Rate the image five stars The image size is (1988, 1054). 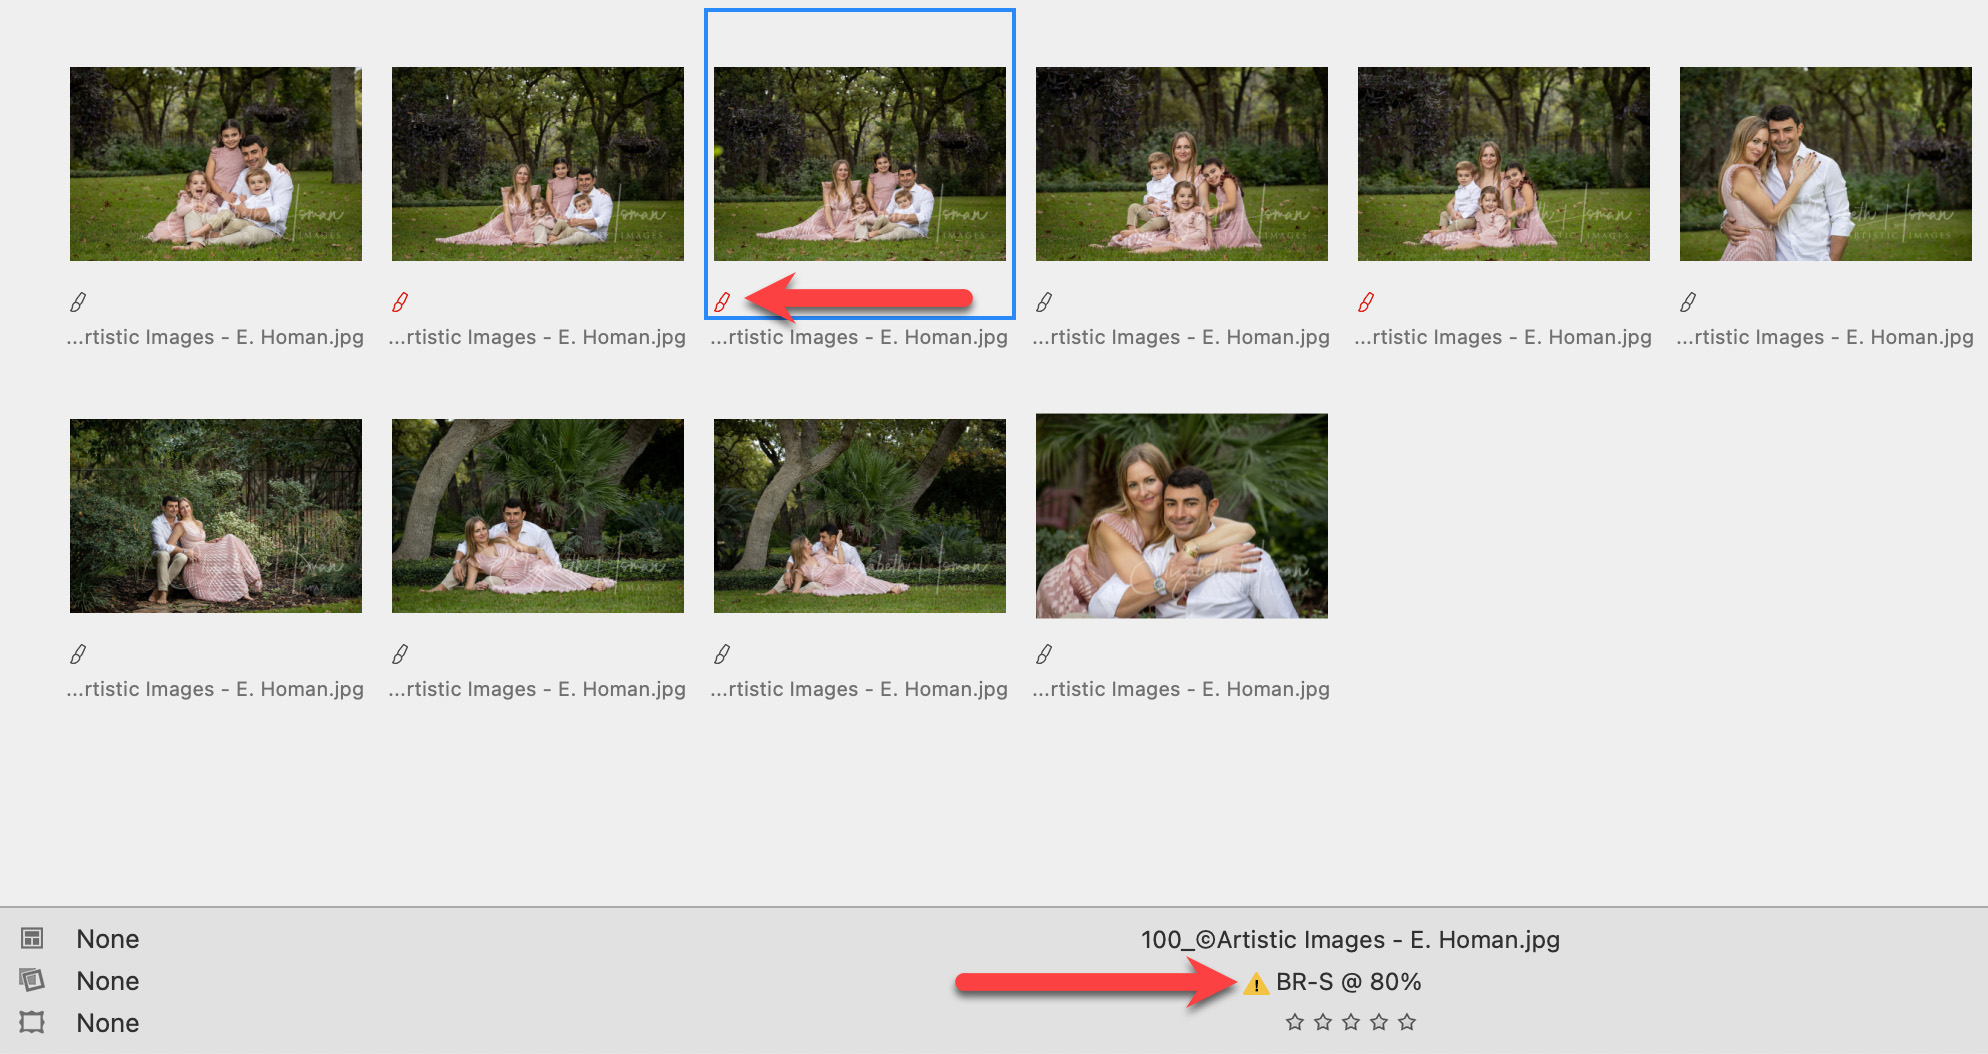(1407, 1022)
